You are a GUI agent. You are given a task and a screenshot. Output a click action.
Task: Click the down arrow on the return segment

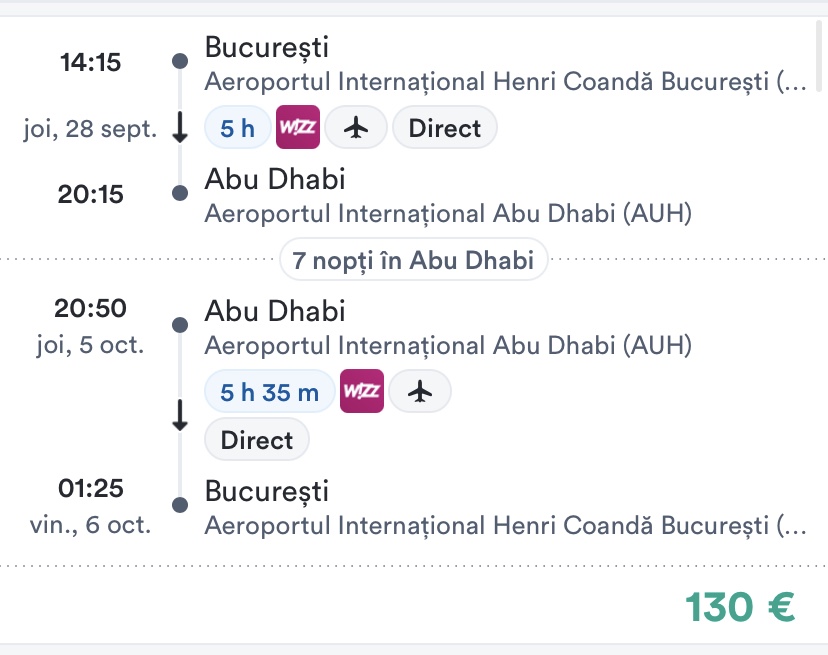(180, 415)
